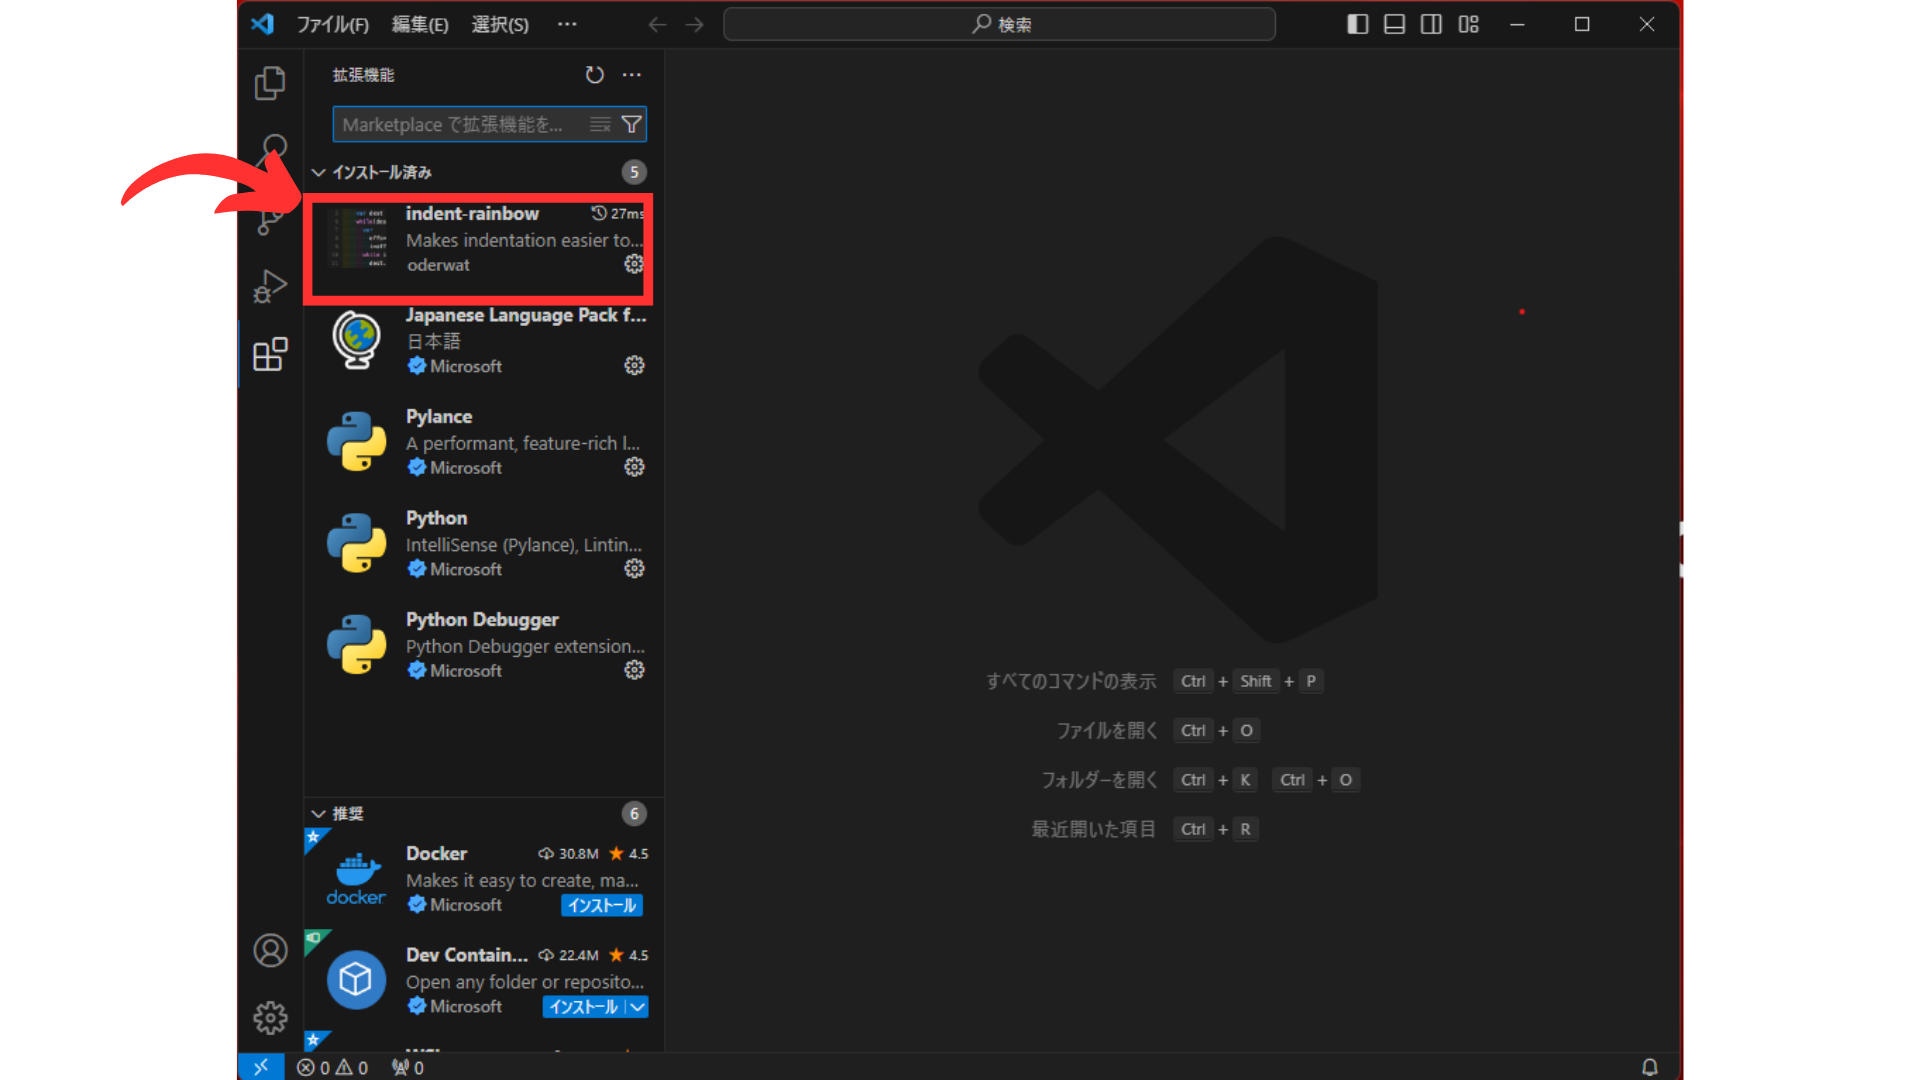
Task: Open the Source Control view
Action: click(269, 218)
